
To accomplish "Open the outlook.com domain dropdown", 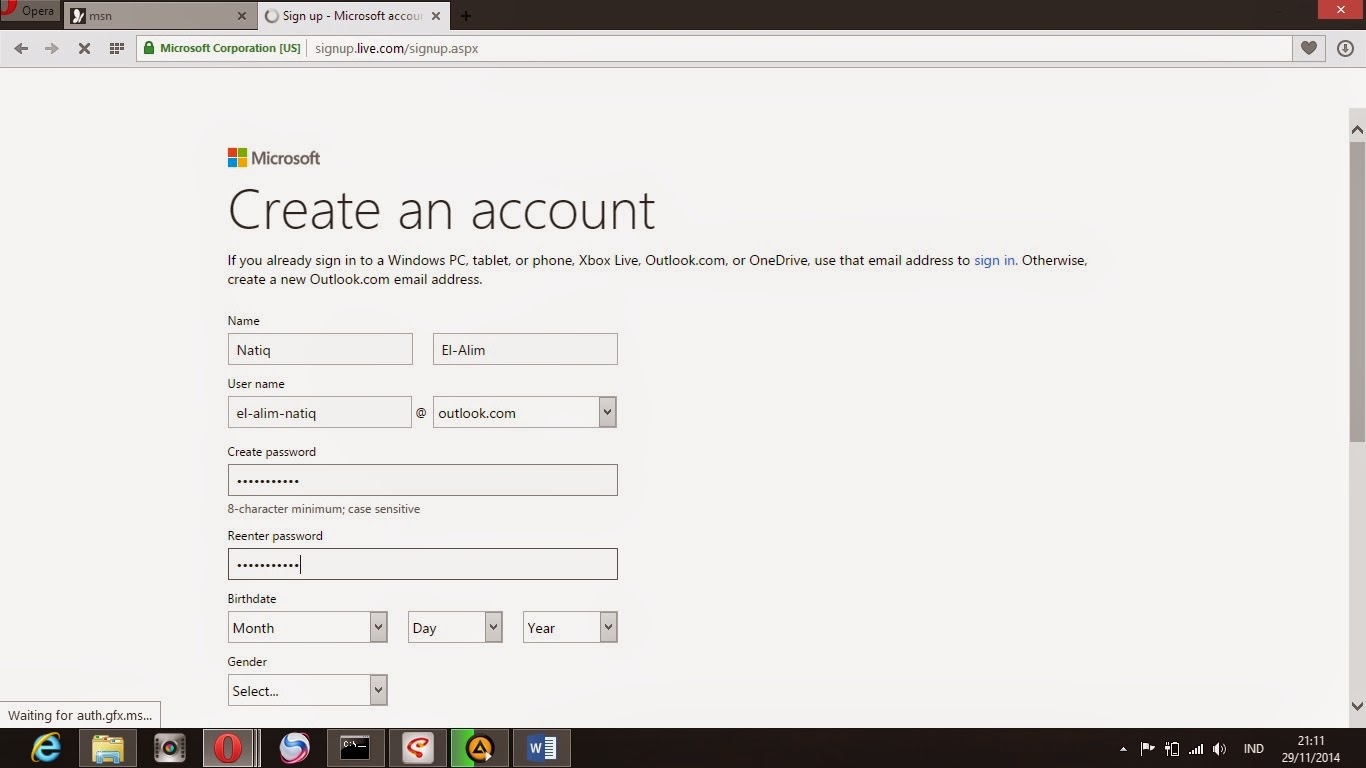I will pos(525,412).
